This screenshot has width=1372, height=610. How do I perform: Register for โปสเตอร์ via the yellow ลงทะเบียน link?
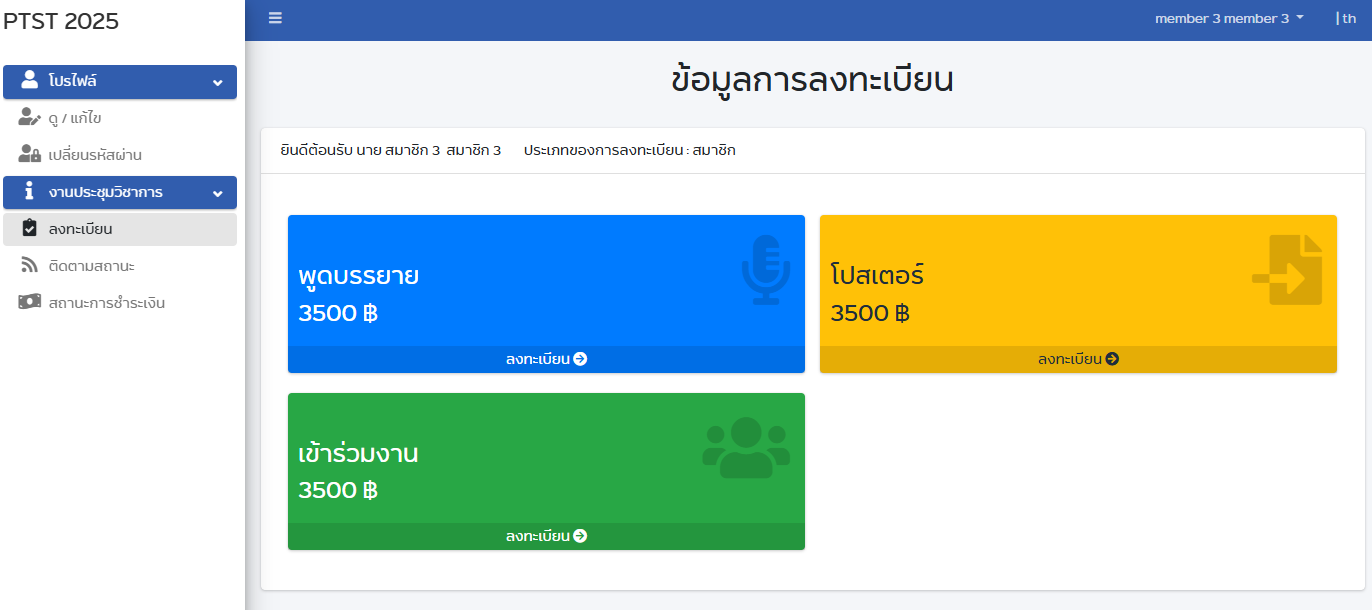tap(1078, 359)
